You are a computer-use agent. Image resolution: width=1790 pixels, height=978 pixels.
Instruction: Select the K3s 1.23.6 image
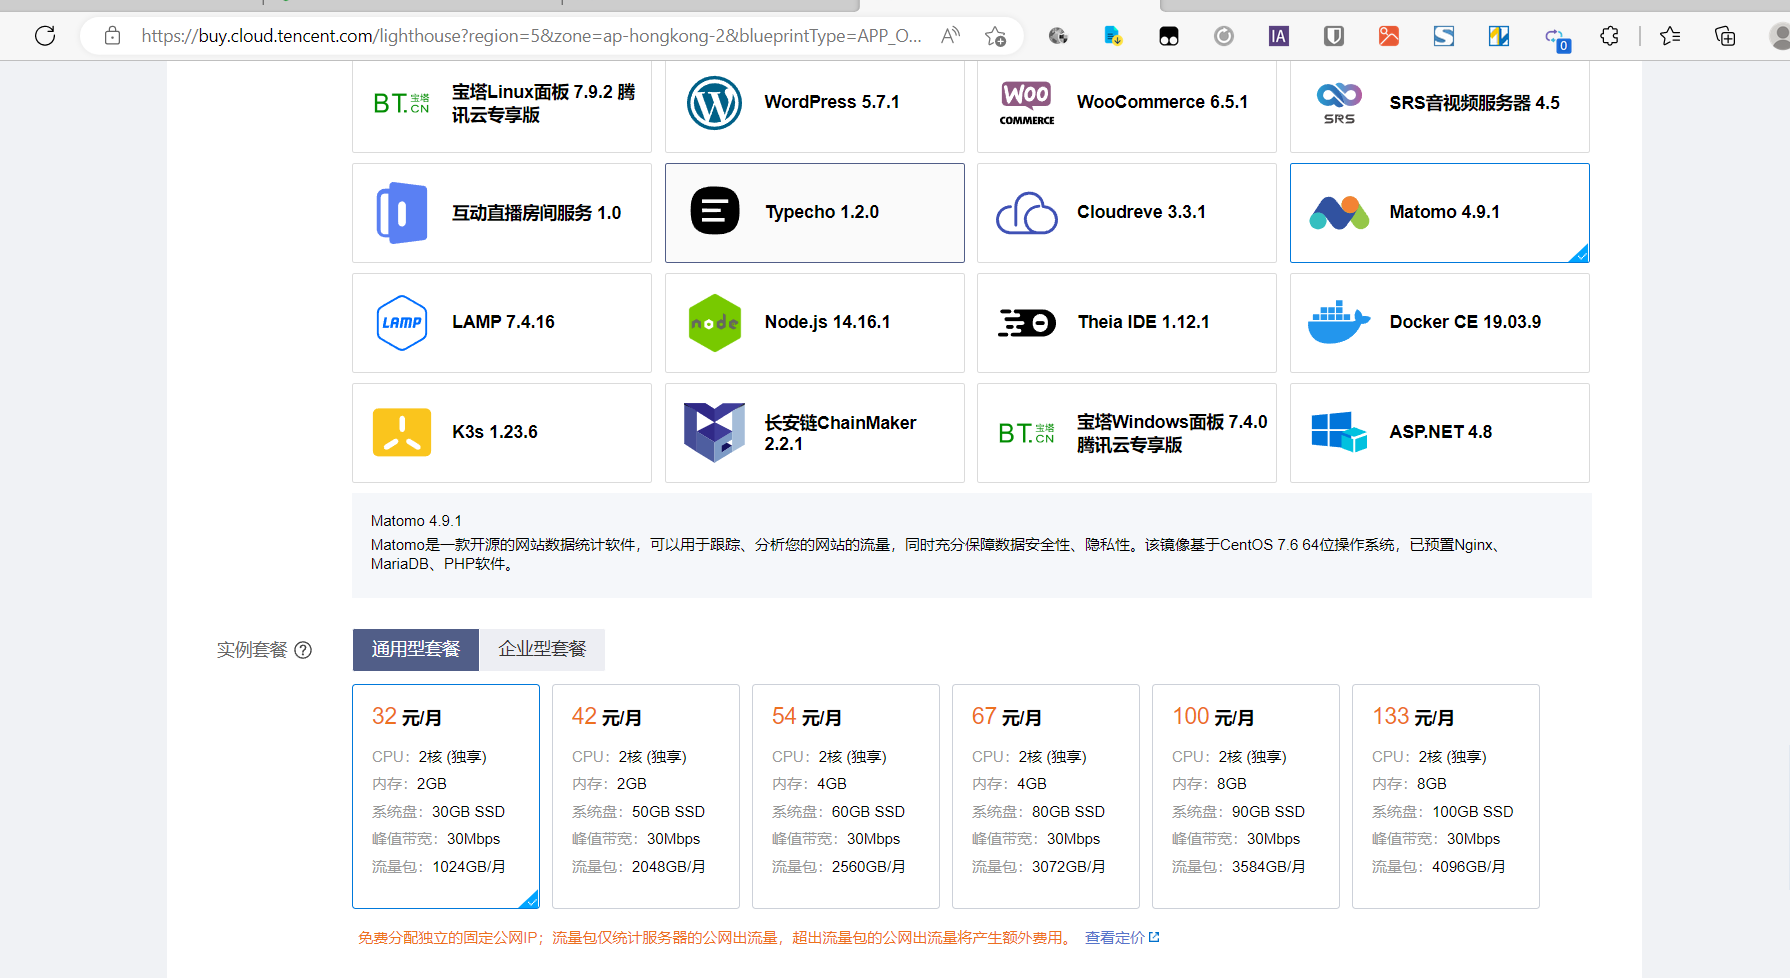(x=501, y=432)
